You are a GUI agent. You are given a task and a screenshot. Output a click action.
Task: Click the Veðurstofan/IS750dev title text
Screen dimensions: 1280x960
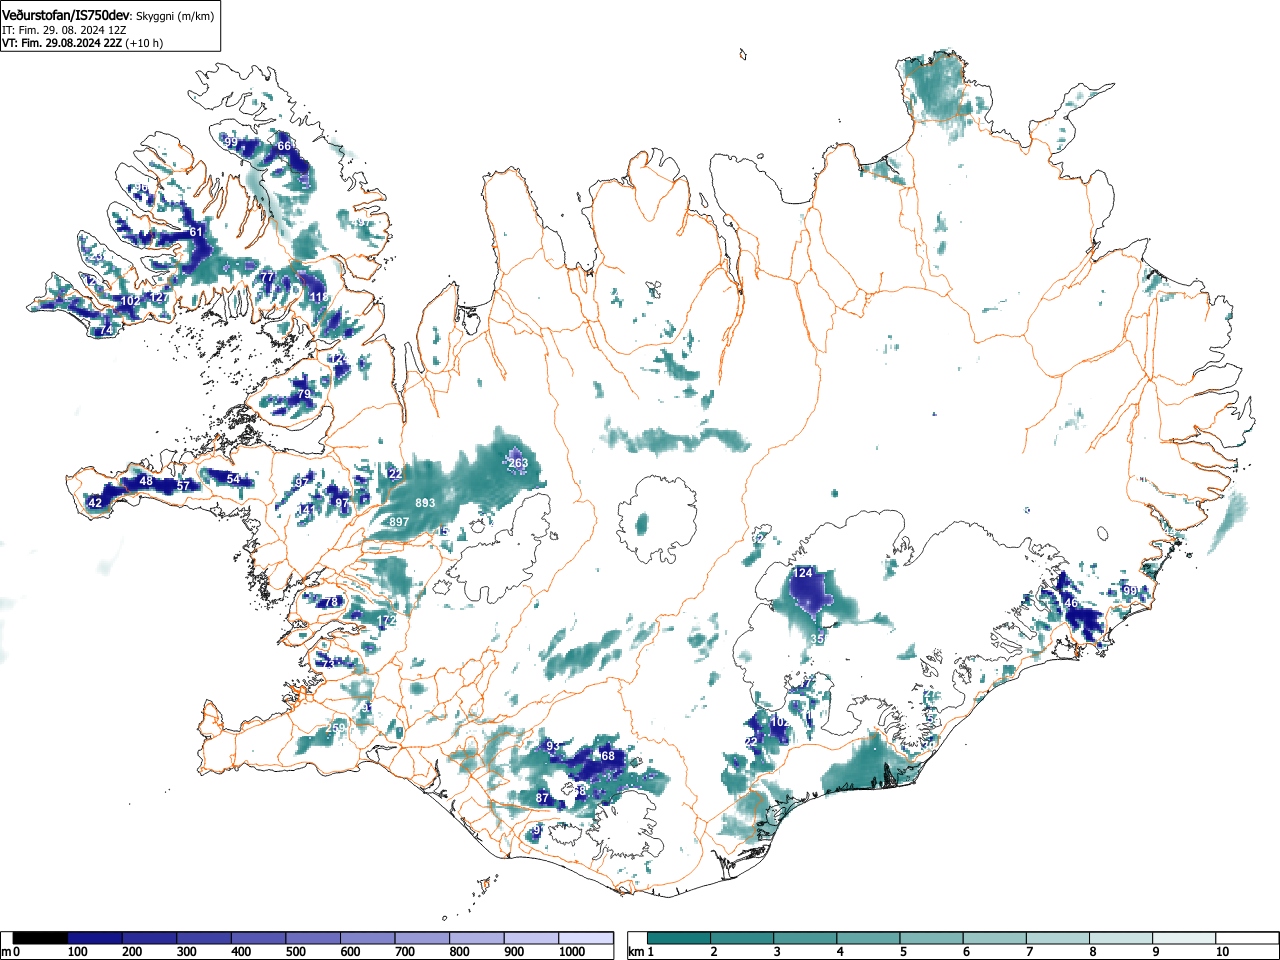66,15
